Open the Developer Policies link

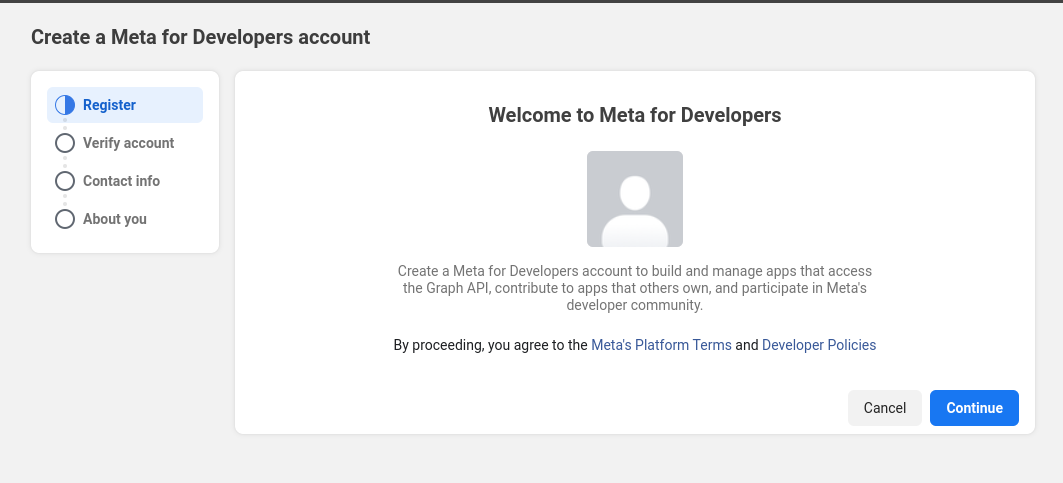point(818,345)
